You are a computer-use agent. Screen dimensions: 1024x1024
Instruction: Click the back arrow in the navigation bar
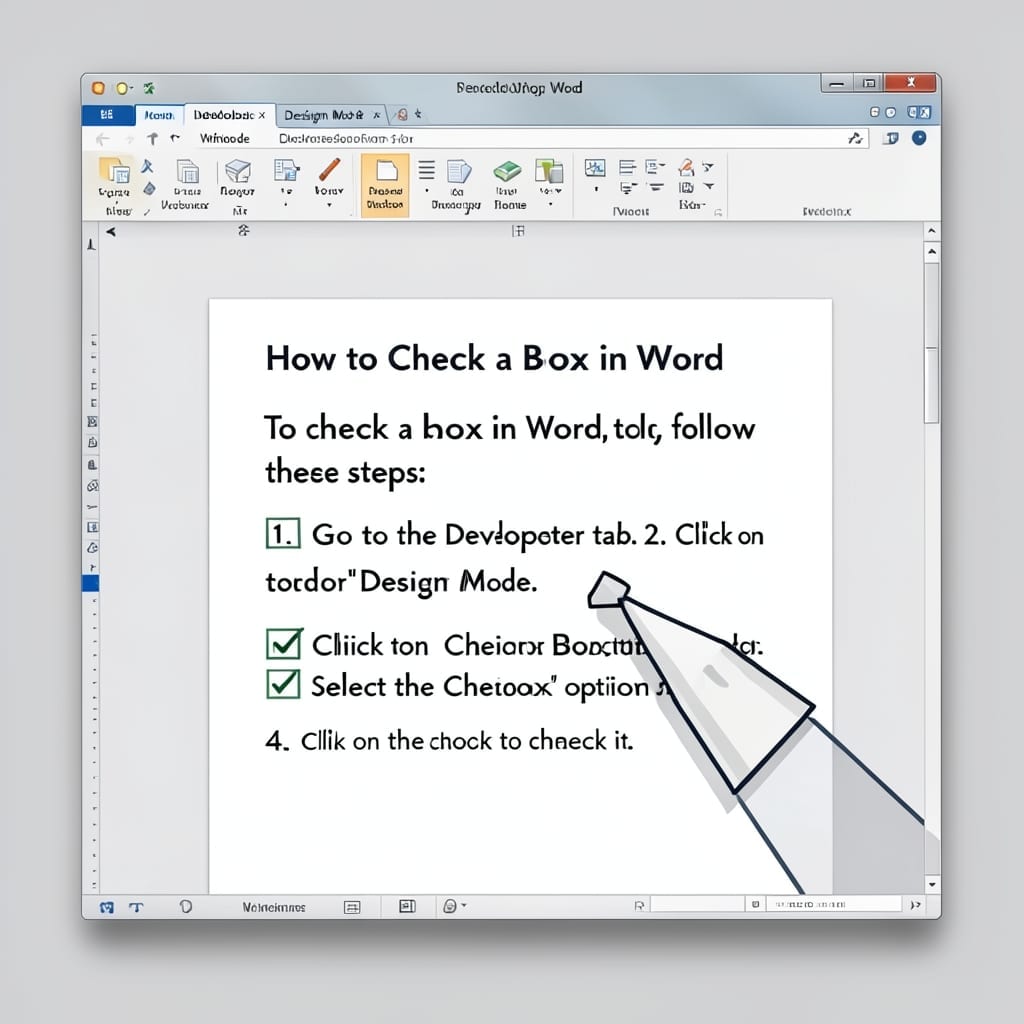(x=103, y=138)
